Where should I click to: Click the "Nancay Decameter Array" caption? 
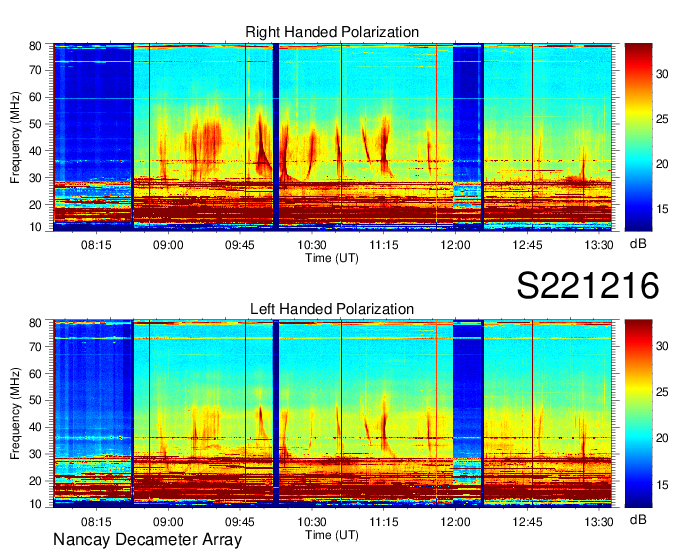coord(147,540)
